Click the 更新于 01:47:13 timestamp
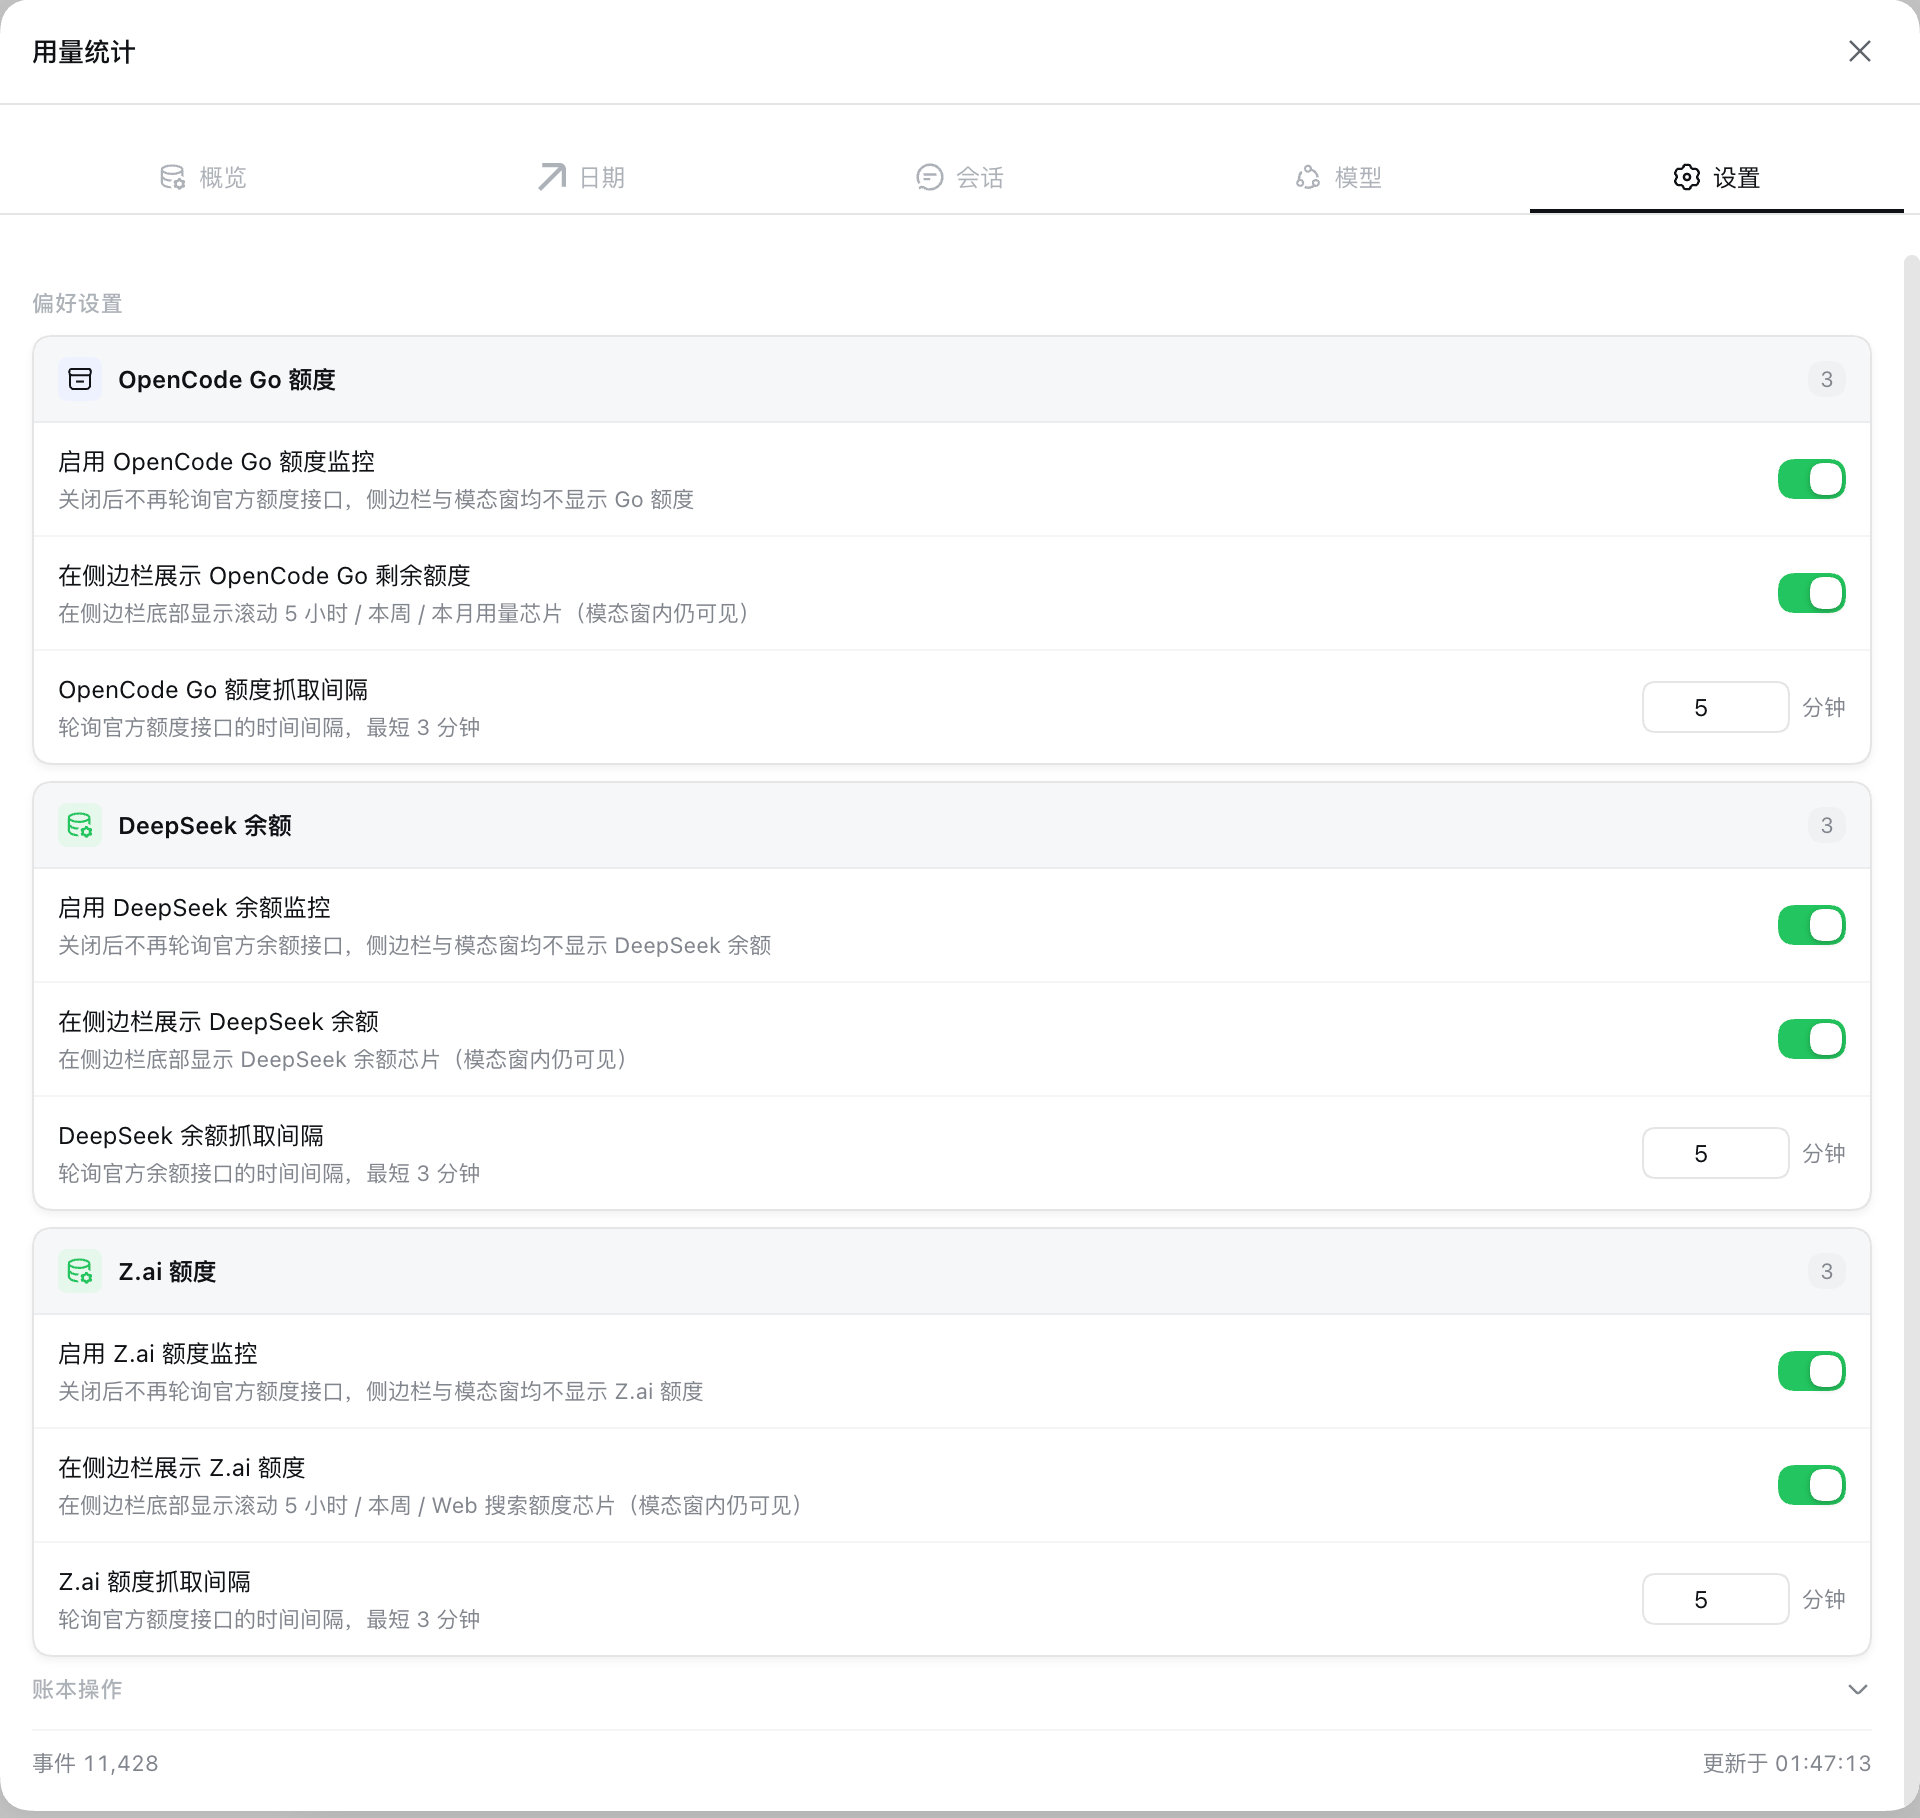 (1787, 1763)
